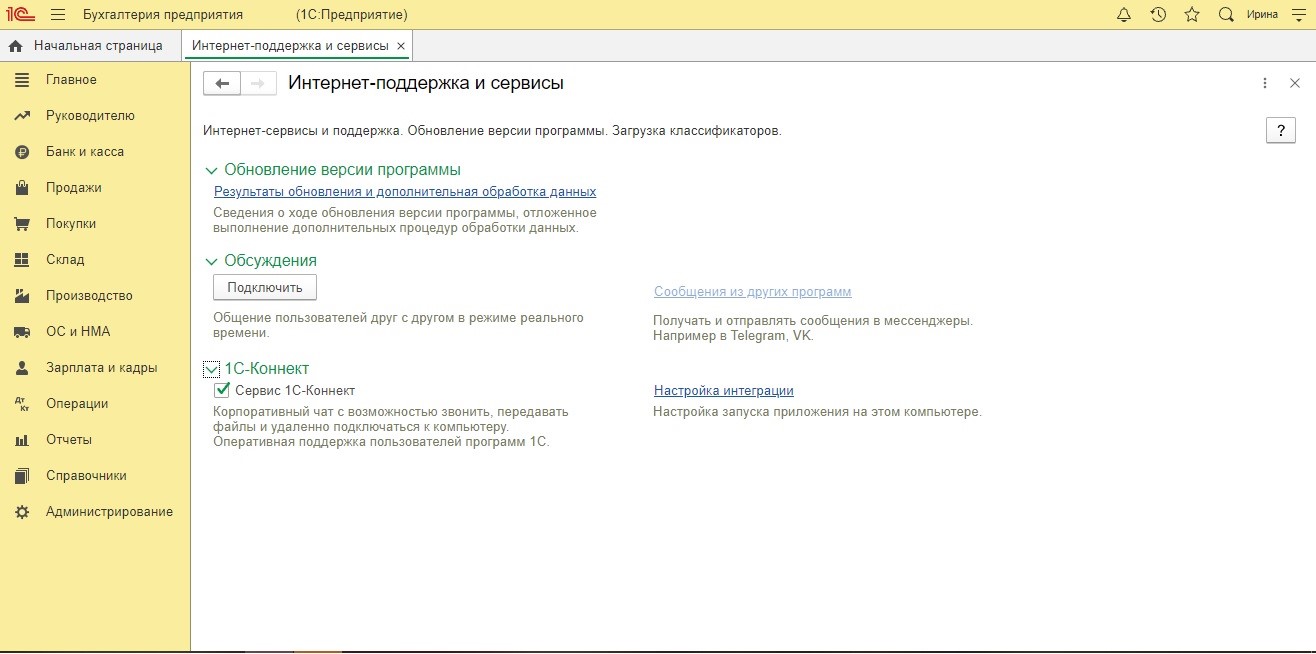Select Главное menu label

[x=71, y=80]
